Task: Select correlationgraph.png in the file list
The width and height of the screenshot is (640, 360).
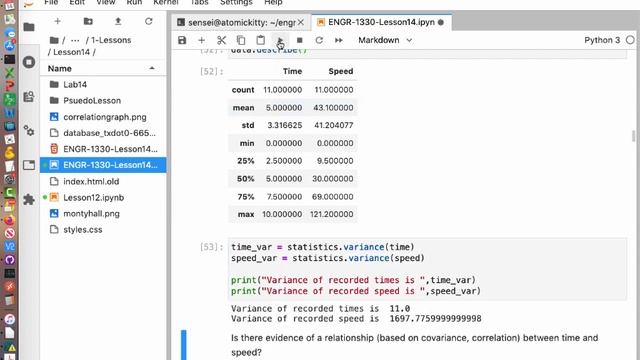Action: [103, 117]
